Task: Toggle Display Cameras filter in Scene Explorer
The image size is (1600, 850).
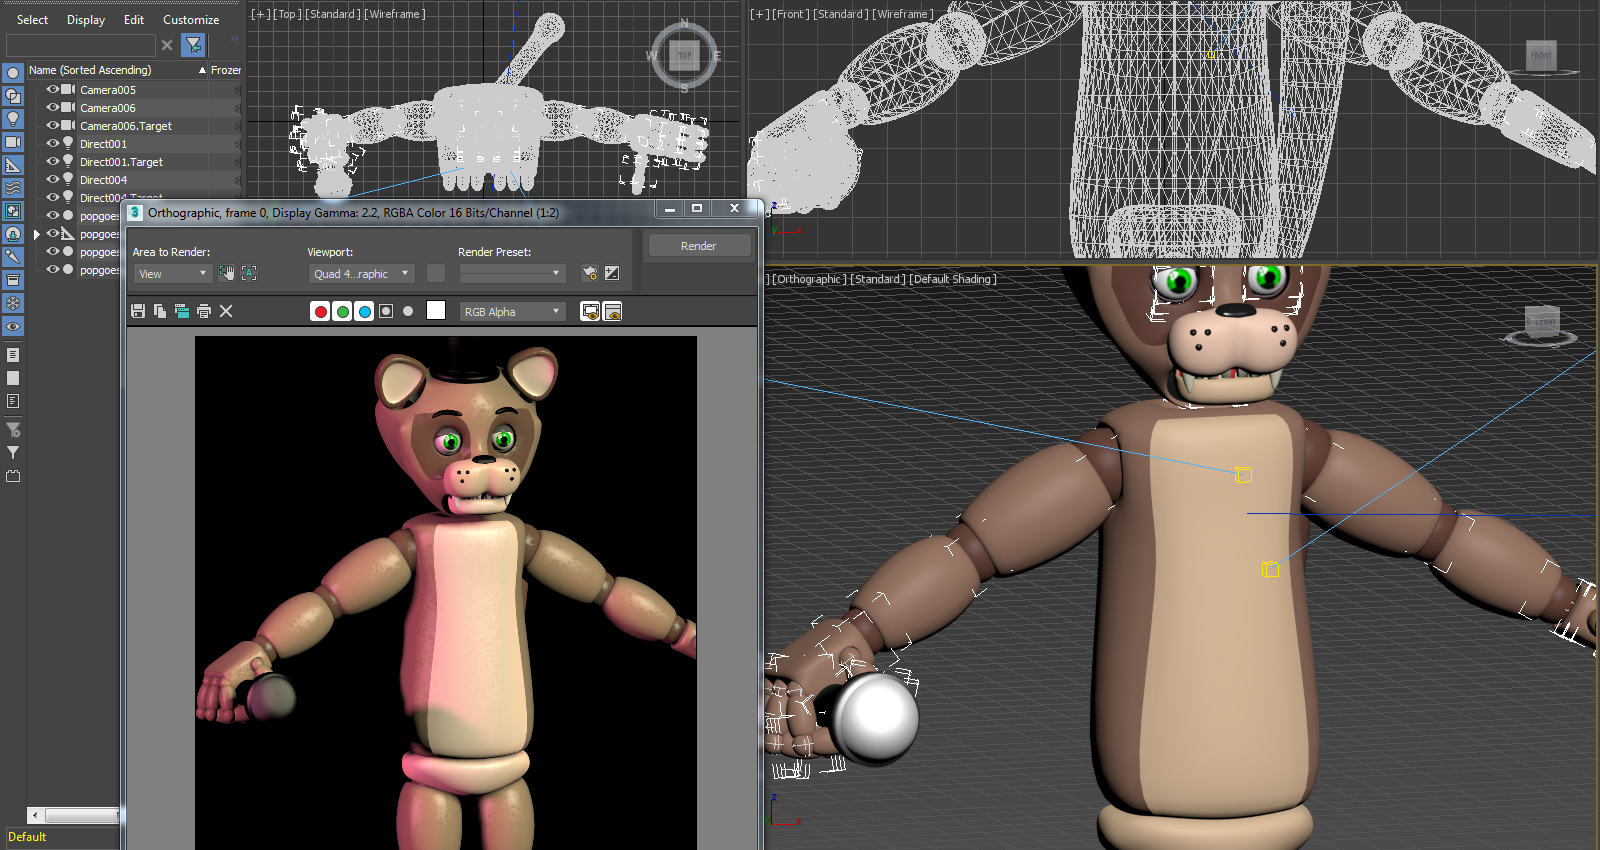Action: [x=13, y=142]
